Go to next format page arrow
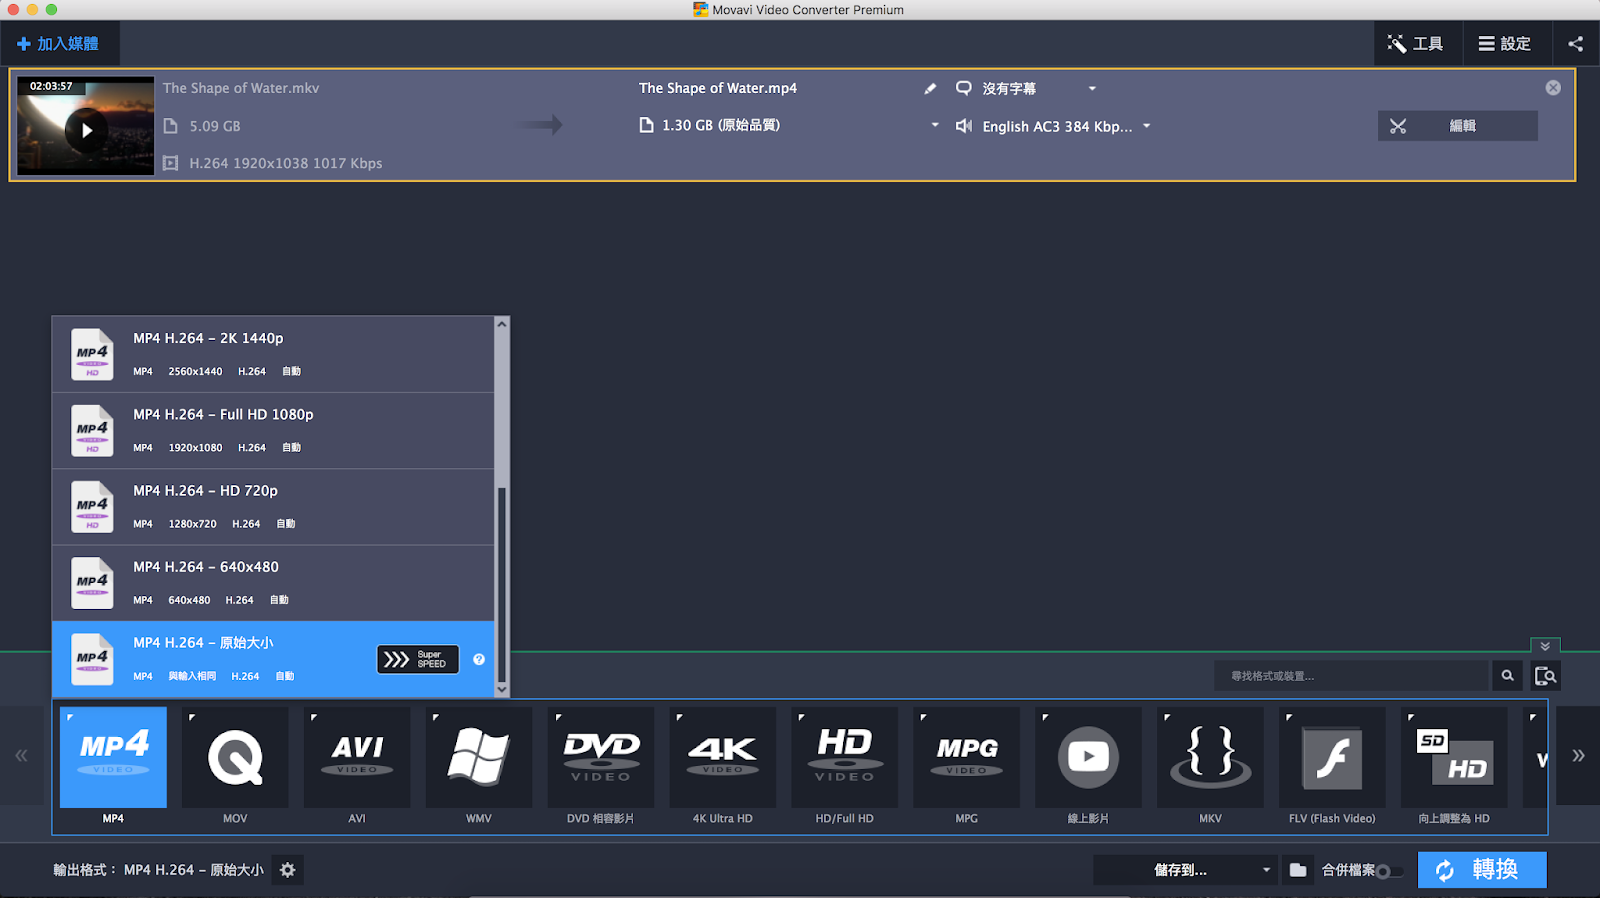1600x898 pixels. [x=1578, y=756]
